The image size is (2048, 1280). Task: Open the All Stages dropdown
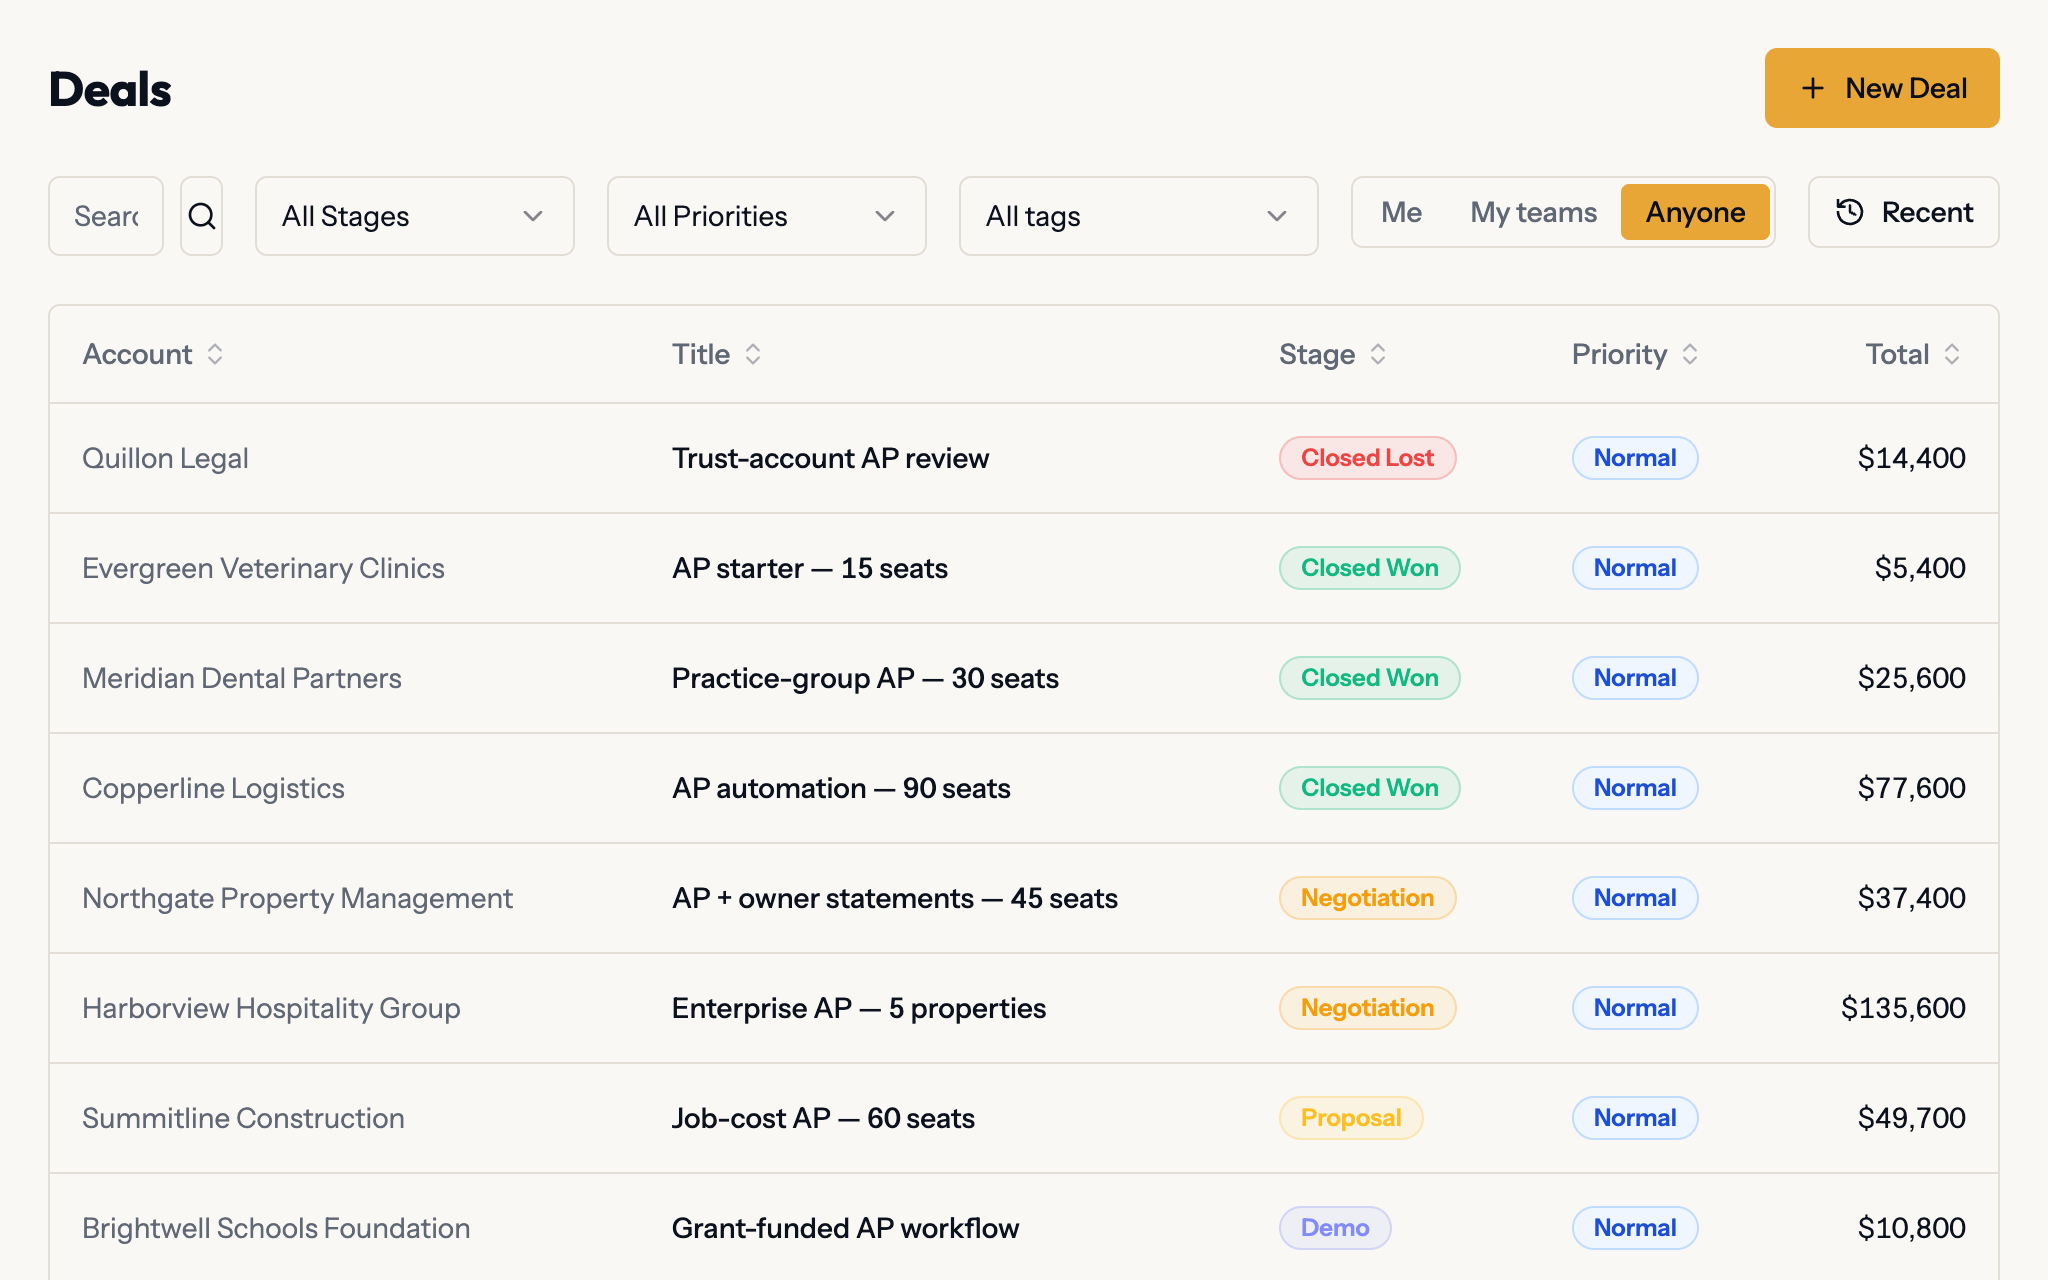pos(415,216)
